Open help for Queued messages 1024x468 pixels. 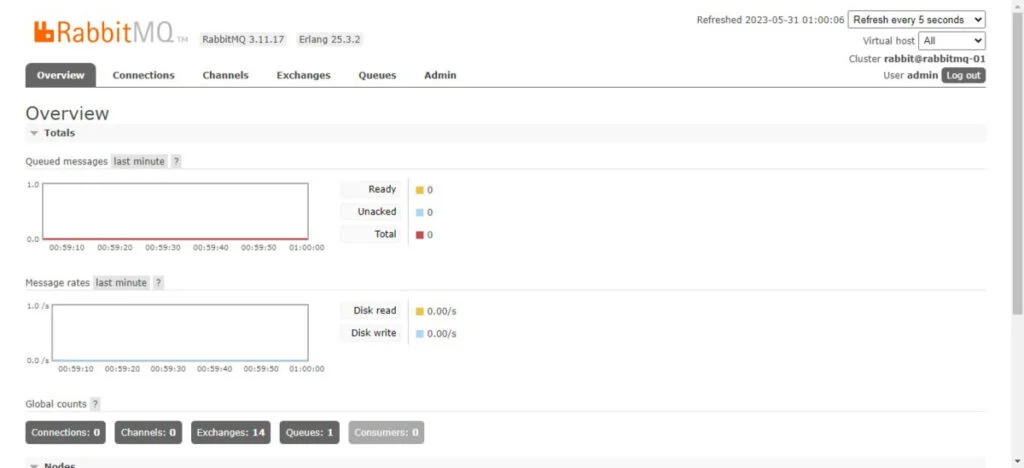(x=176, y=161)
